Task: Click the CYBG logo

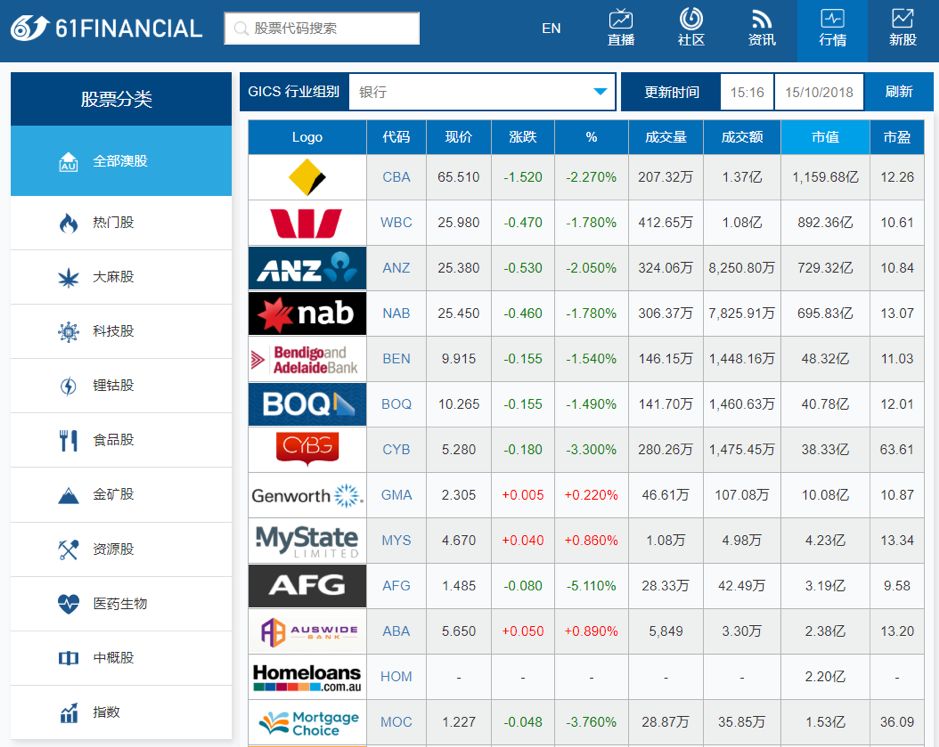Action: (x=307, y=449)
